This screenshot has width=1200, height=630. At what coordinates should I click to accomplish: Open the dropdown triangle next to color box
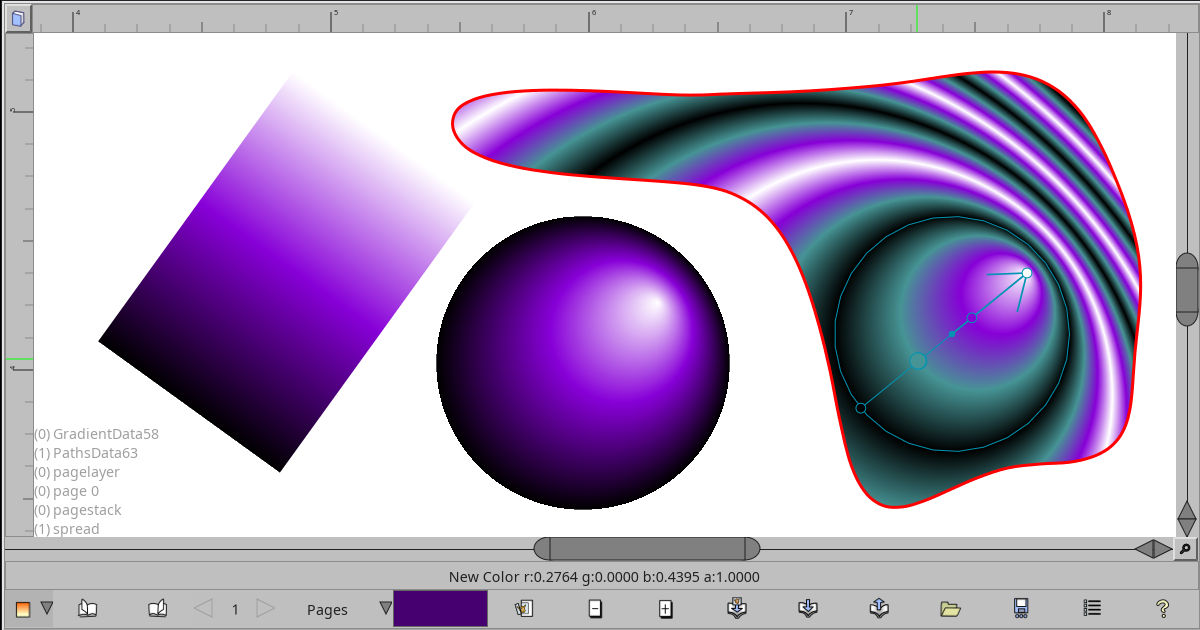[x=47, y=607]
